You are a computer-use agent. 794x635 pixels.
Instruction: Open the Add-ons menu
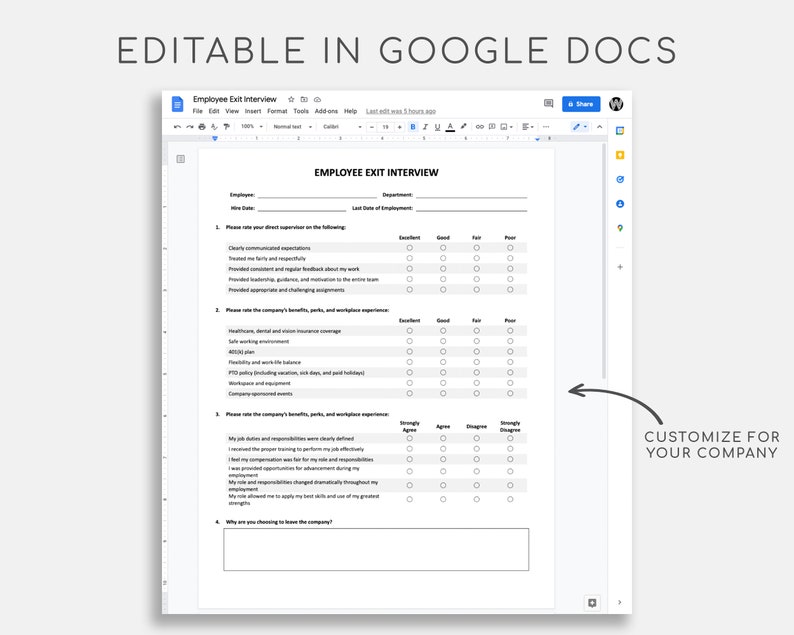[326, 111]
